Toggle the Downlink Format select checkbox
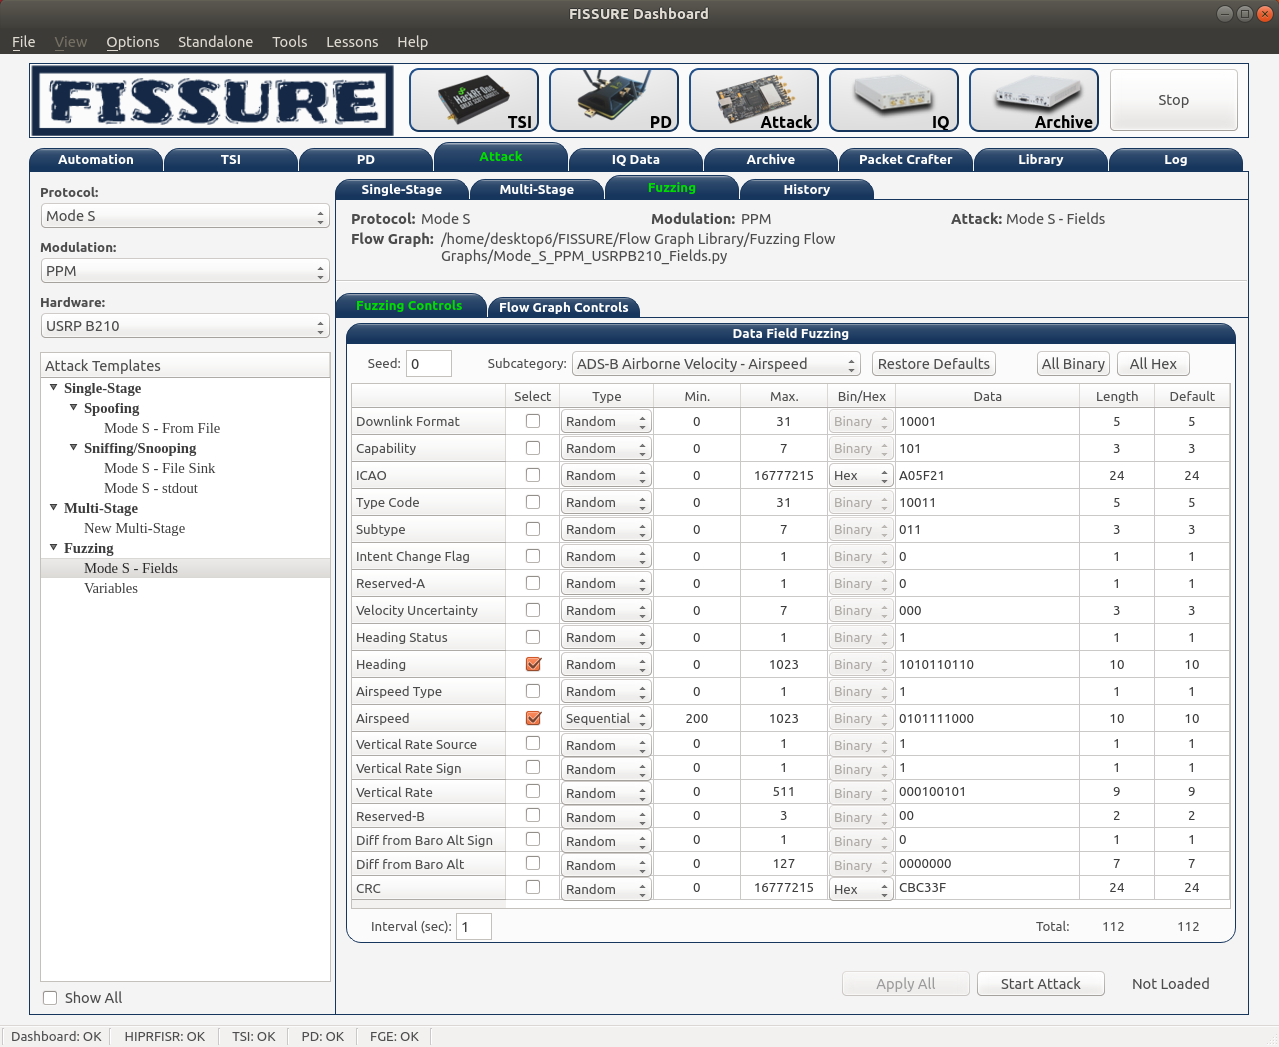The height and width of the screenshot is (1047, 1279). coord(533,421)
